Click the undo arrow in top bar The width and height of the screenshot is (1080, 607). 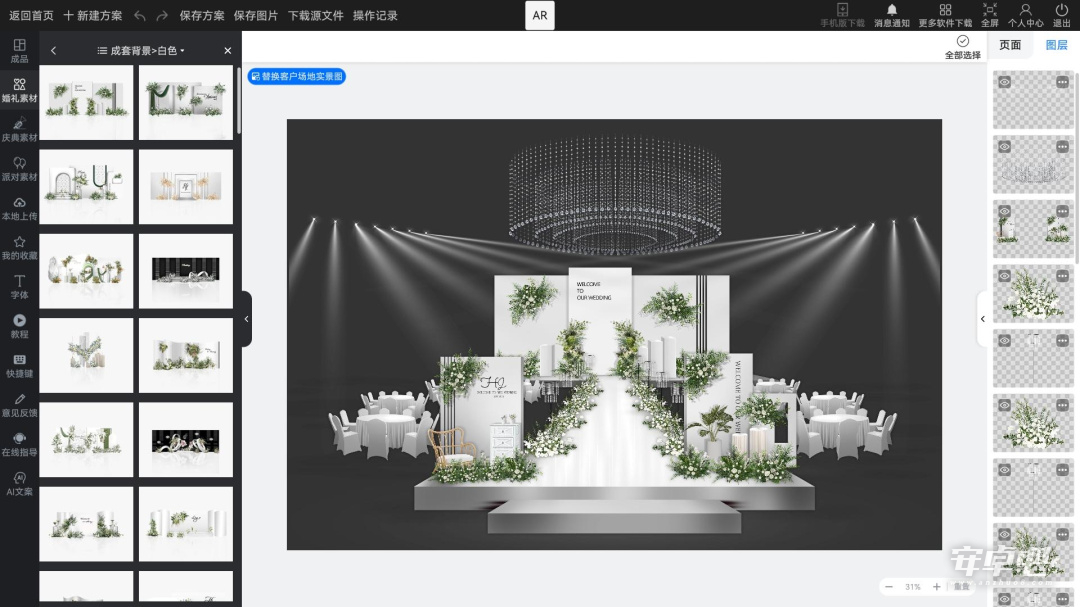[x=140, y=15]
